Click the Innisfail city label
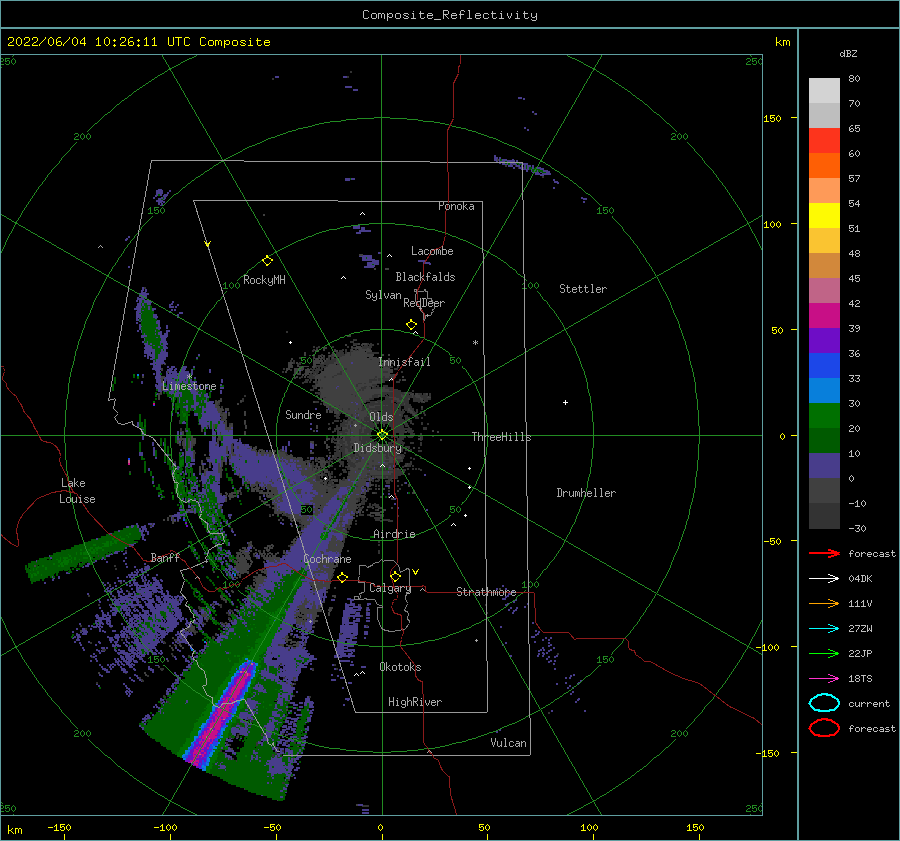 (x=404, y=362)
